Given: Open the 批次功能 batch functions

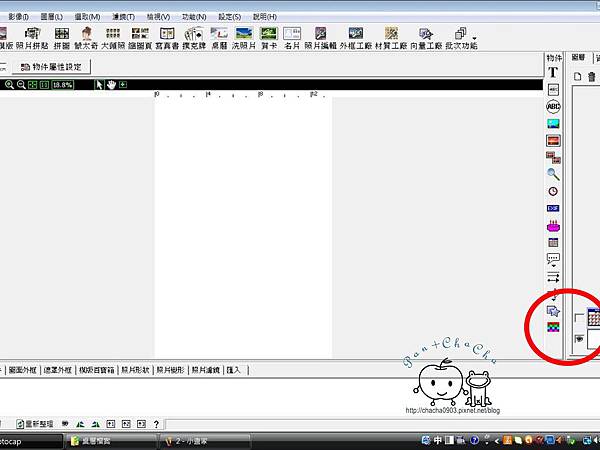Looking at the screenshot, I should pos(461,38).
